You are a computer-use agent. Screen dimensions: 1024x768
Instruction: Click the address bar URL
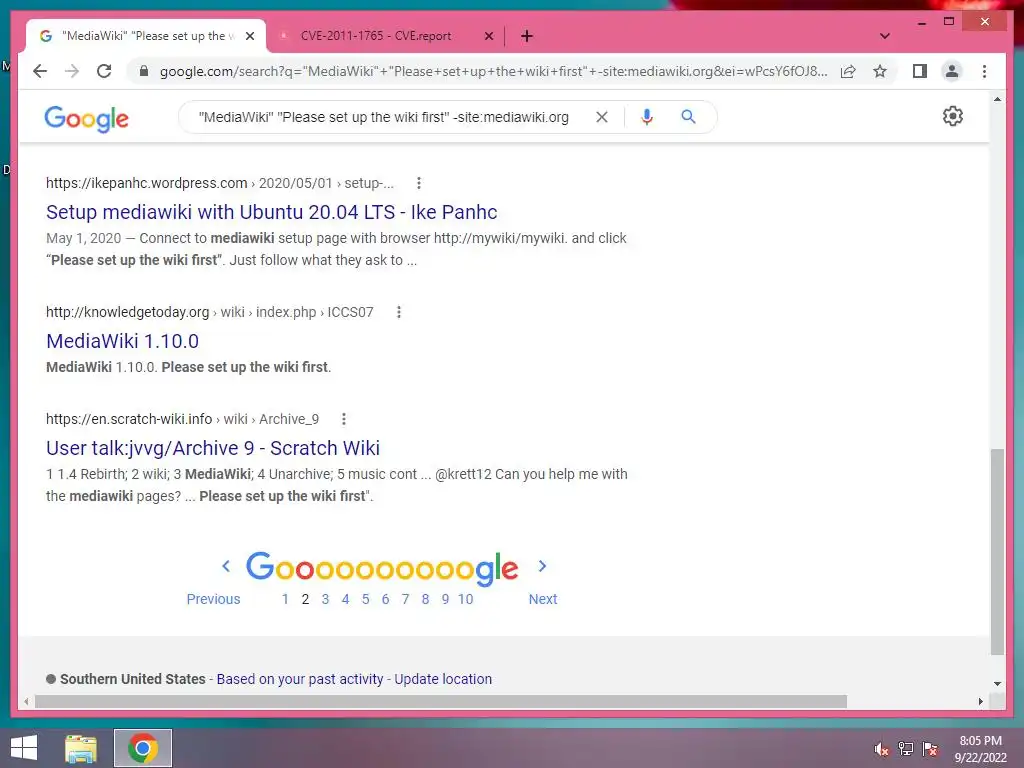click(493, 71)
